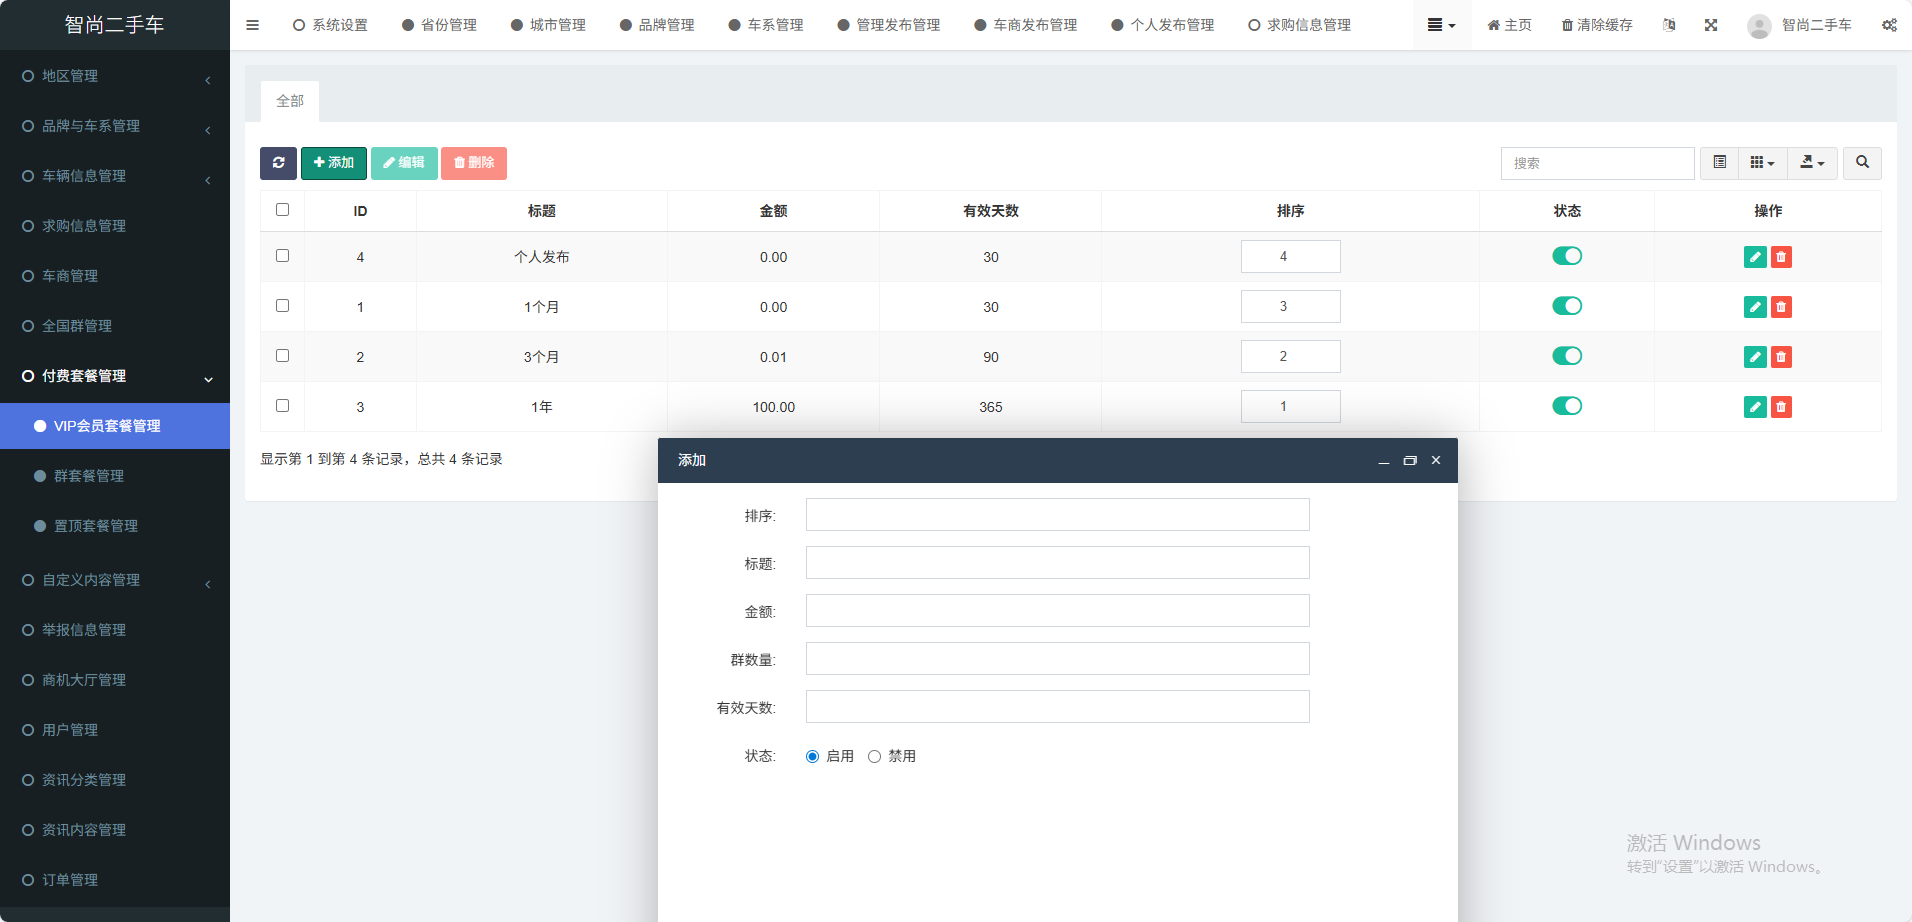The height and width of the screenshot is (922, 1912).
Task: Go to the 主页 home link
Action: [x=1509, y=25]
